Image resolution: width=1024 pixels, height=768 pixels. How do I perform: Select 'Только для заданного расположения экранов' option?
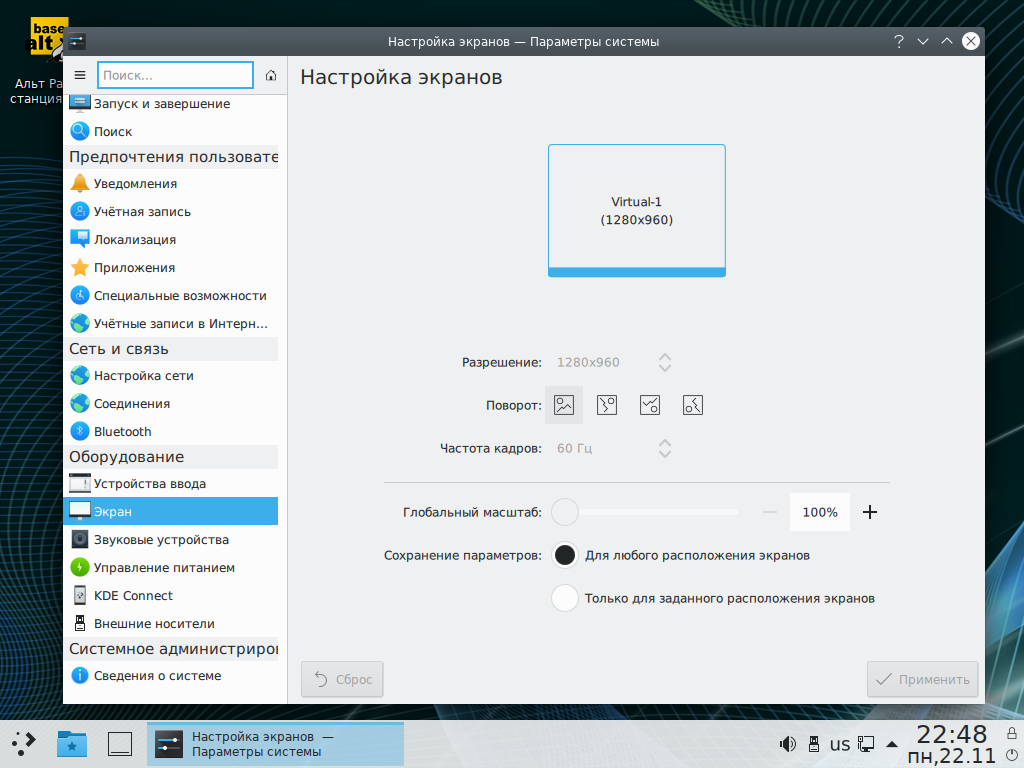[565, 598]
